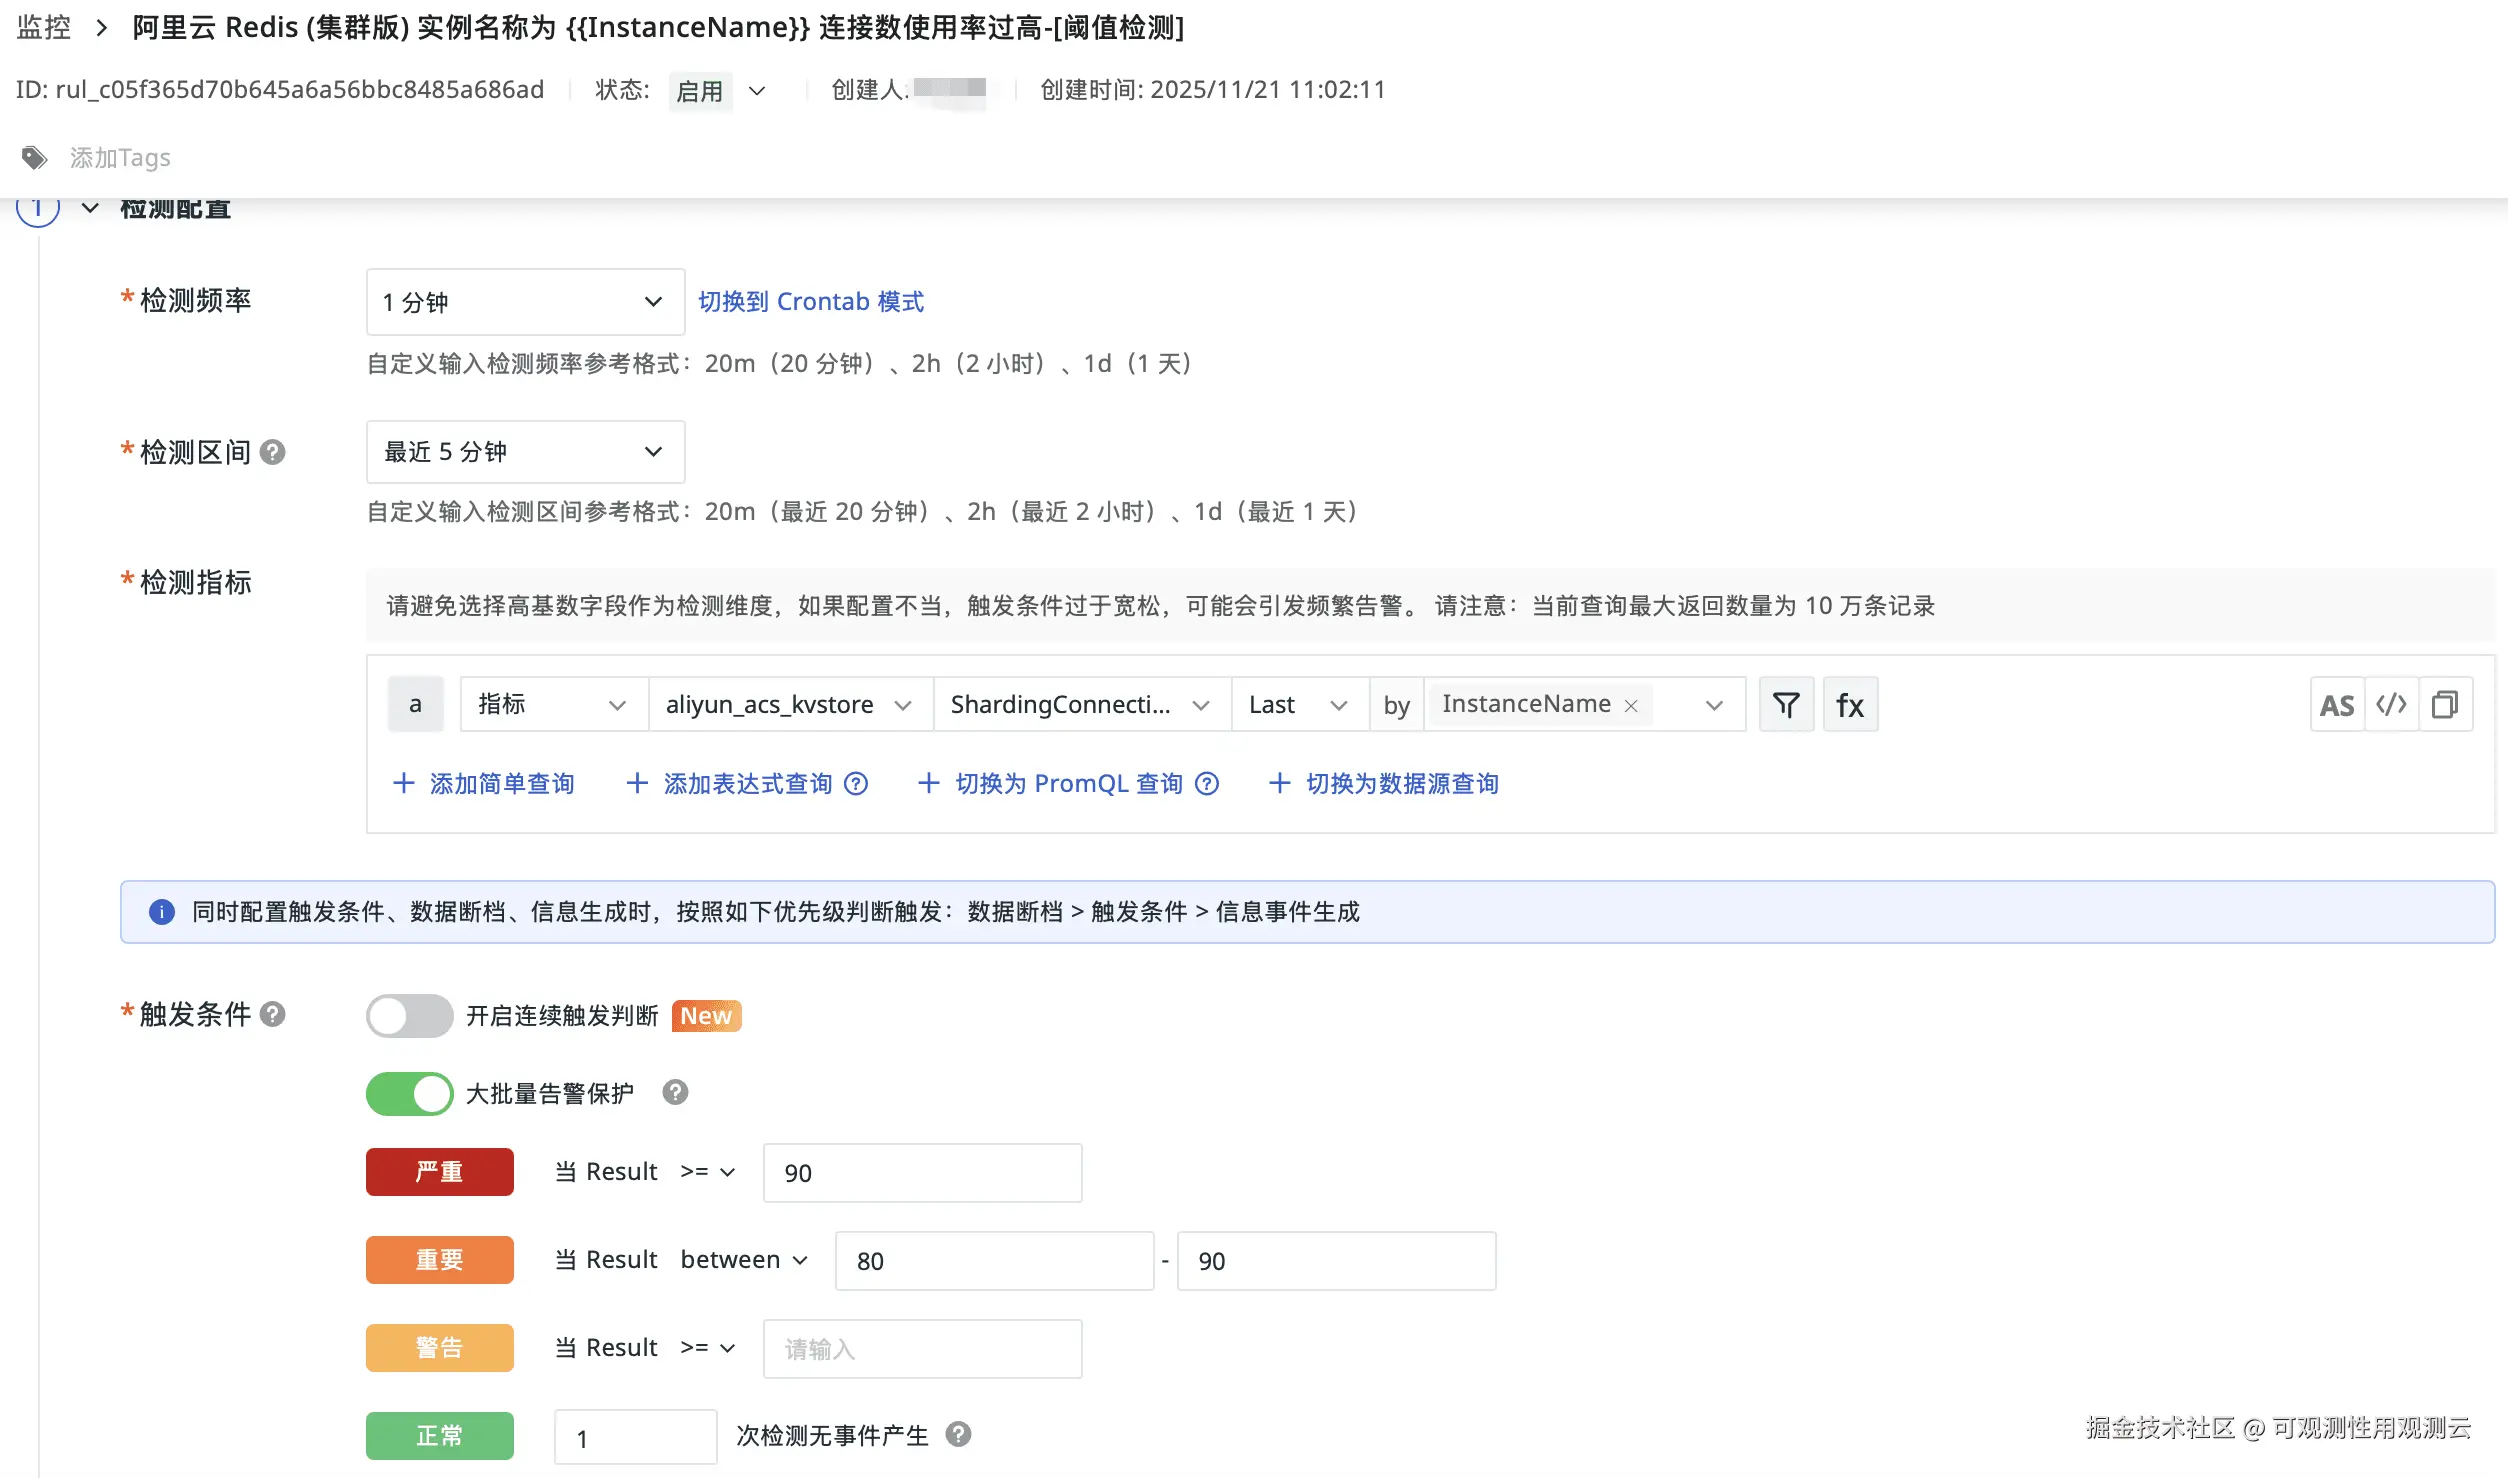Open the 最近 5 分钟 interval dropdown

(x=525, y=452)
